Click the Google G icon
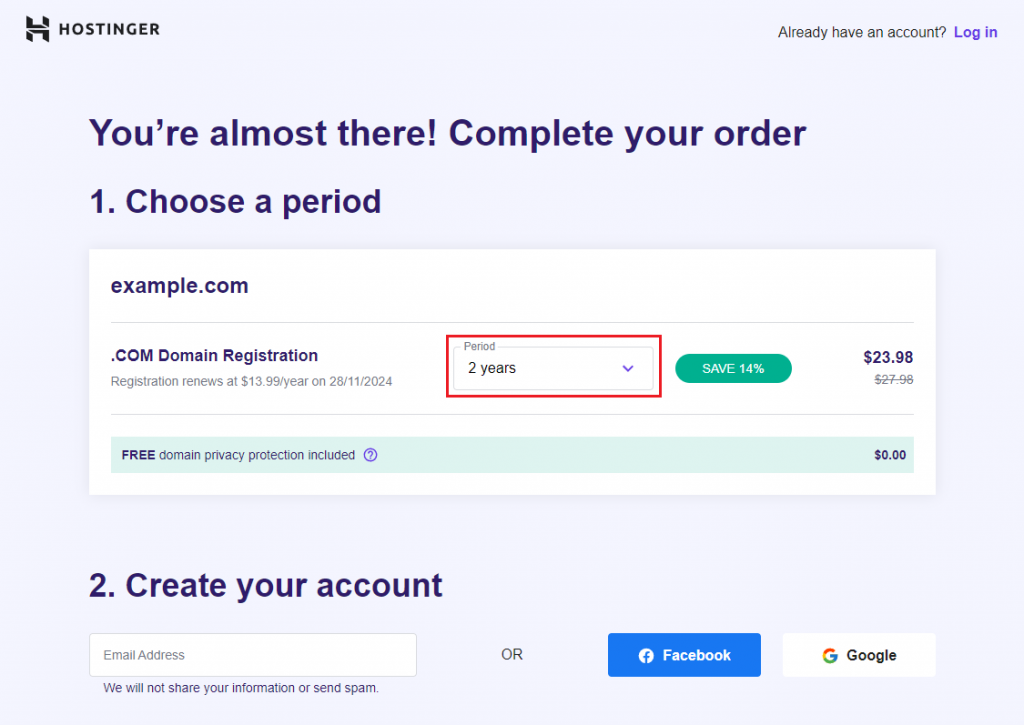This screenshot has width=1024, height=725. pyautogui.click(x=830, y=655)
